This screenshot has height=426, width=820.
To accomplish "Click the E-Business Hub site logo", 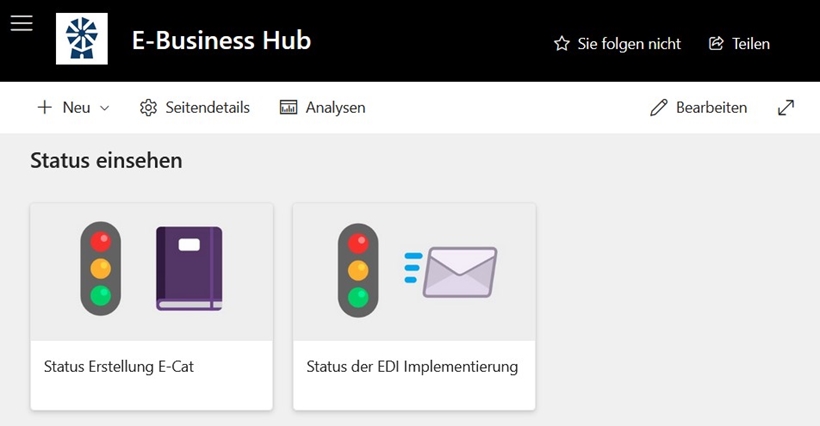I will coord(82,39).
